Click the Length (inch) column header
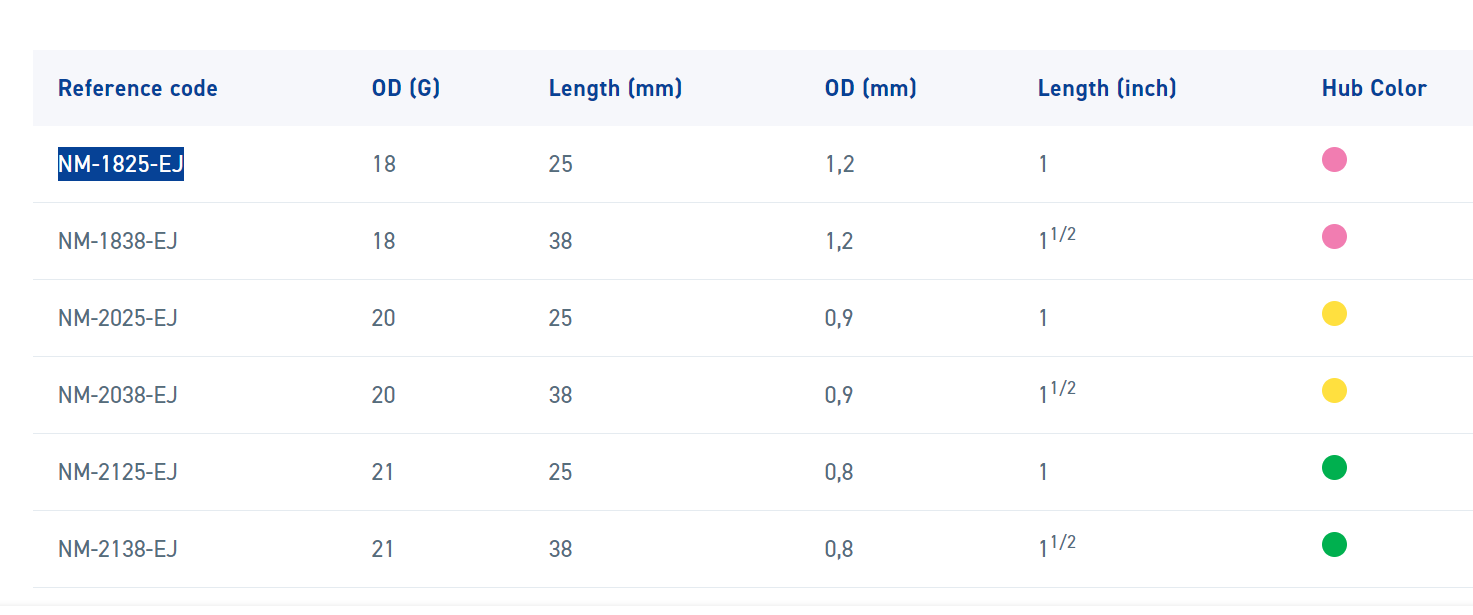The width and height of the screenshot is (1473, 615). point(1107,88)
